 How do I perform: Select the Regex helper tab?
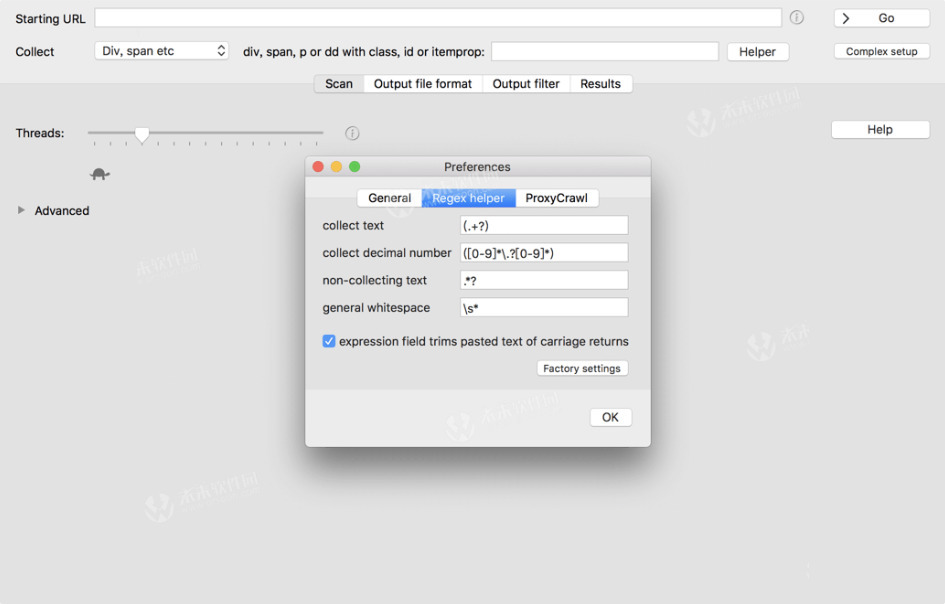click(x=468, y=198)
